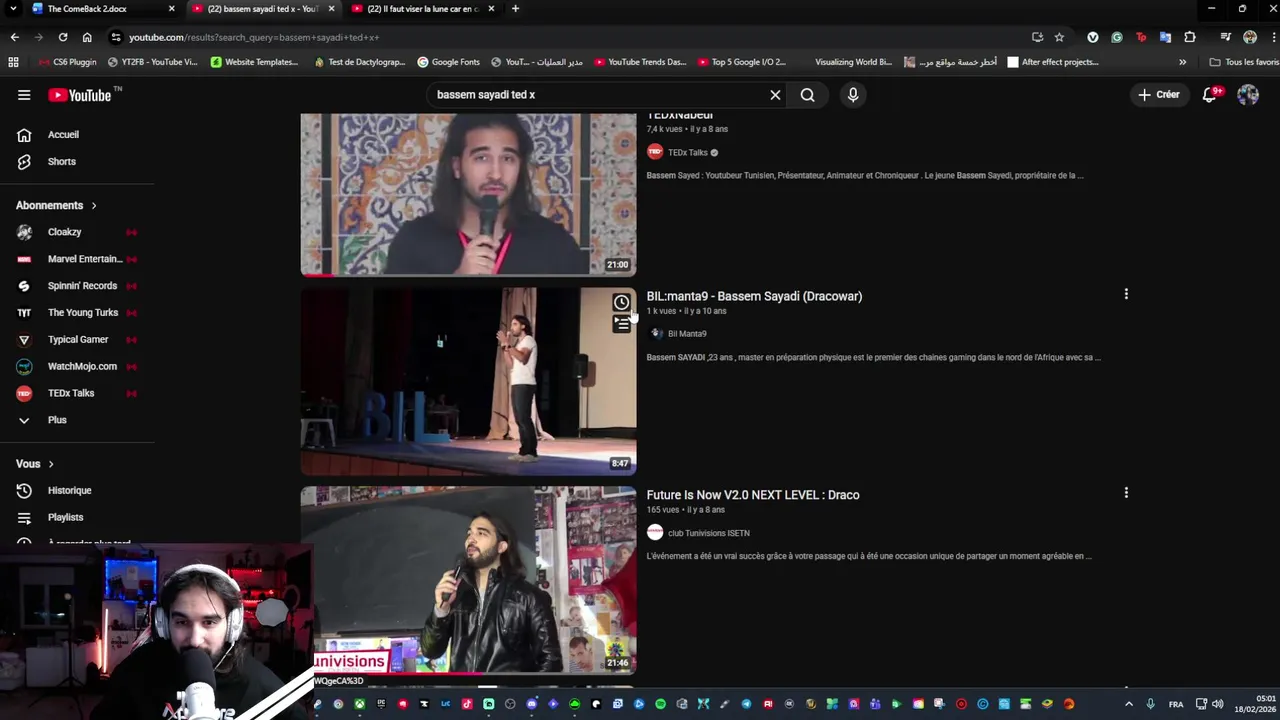Open the TEDxNabeul video thumbnail

pyautogui.click(x=468, y=194)
